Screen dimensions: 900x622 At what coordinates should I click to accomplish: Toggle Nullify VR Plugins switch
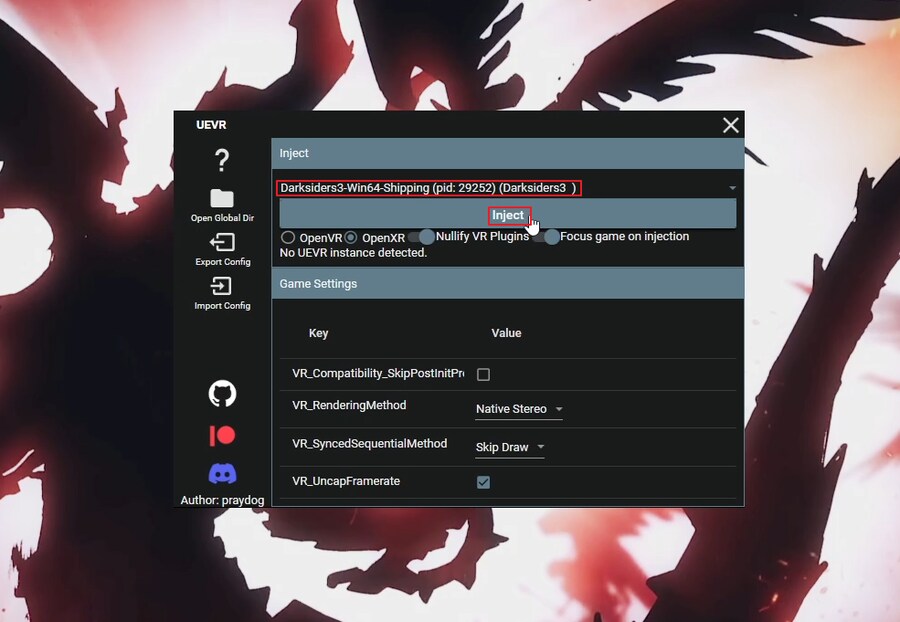tap(420, 237)
